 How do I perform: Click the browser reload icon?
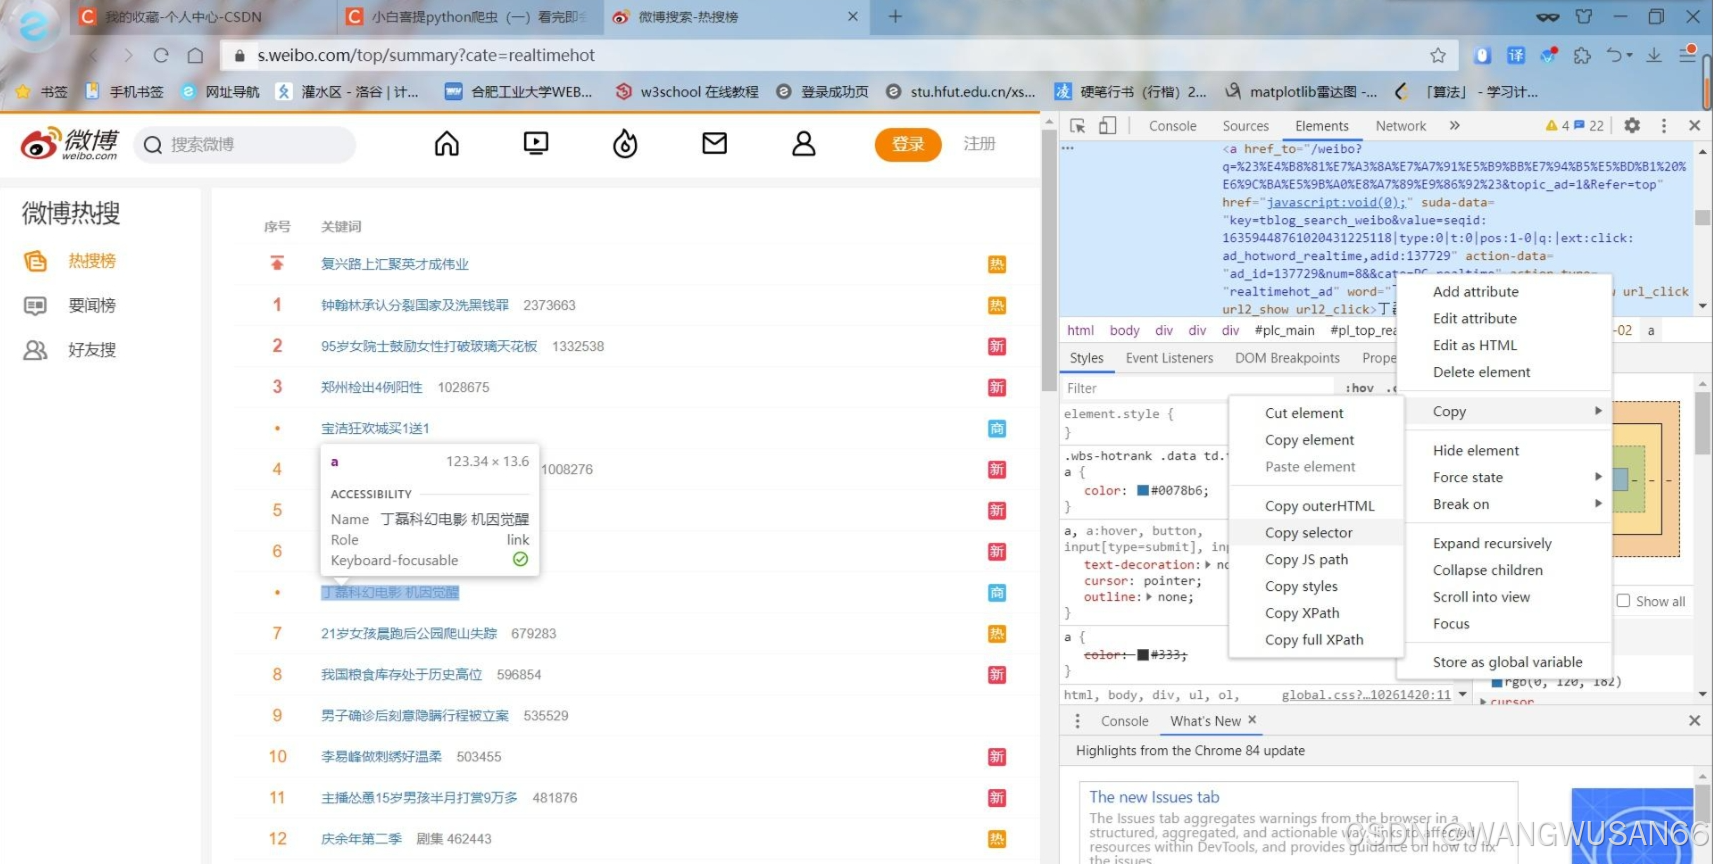click(x=161, y=56)
